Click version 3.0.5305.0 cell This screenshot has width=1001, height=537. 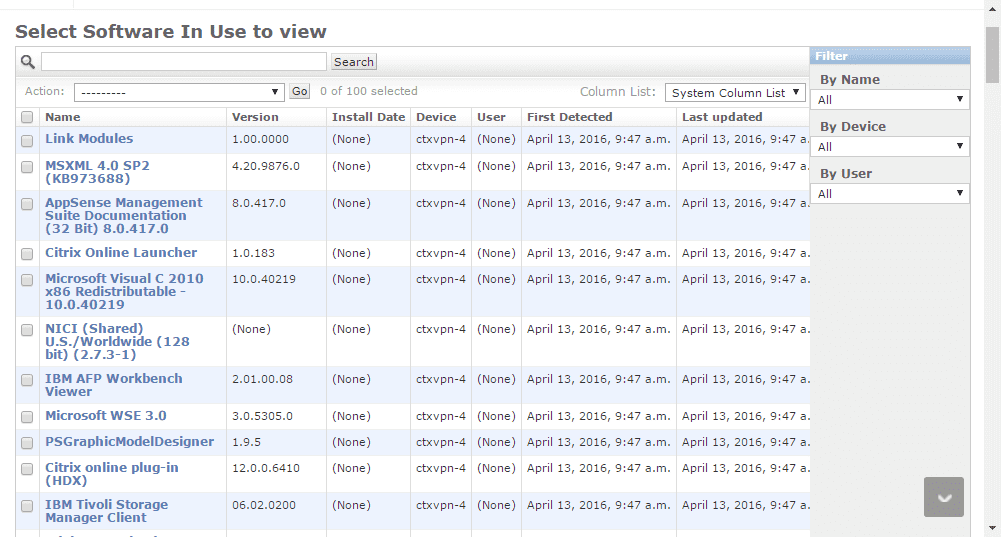(x=262, y=416)
